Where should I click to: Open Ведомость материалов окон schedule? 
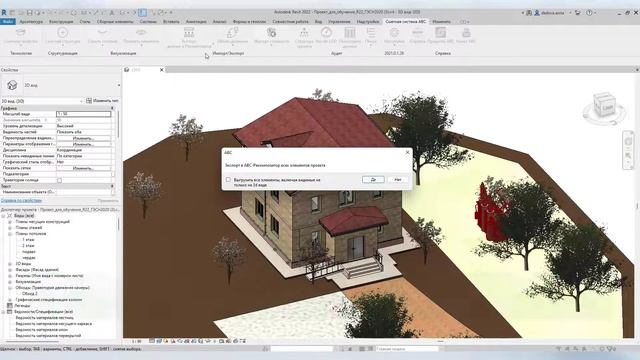42,329
